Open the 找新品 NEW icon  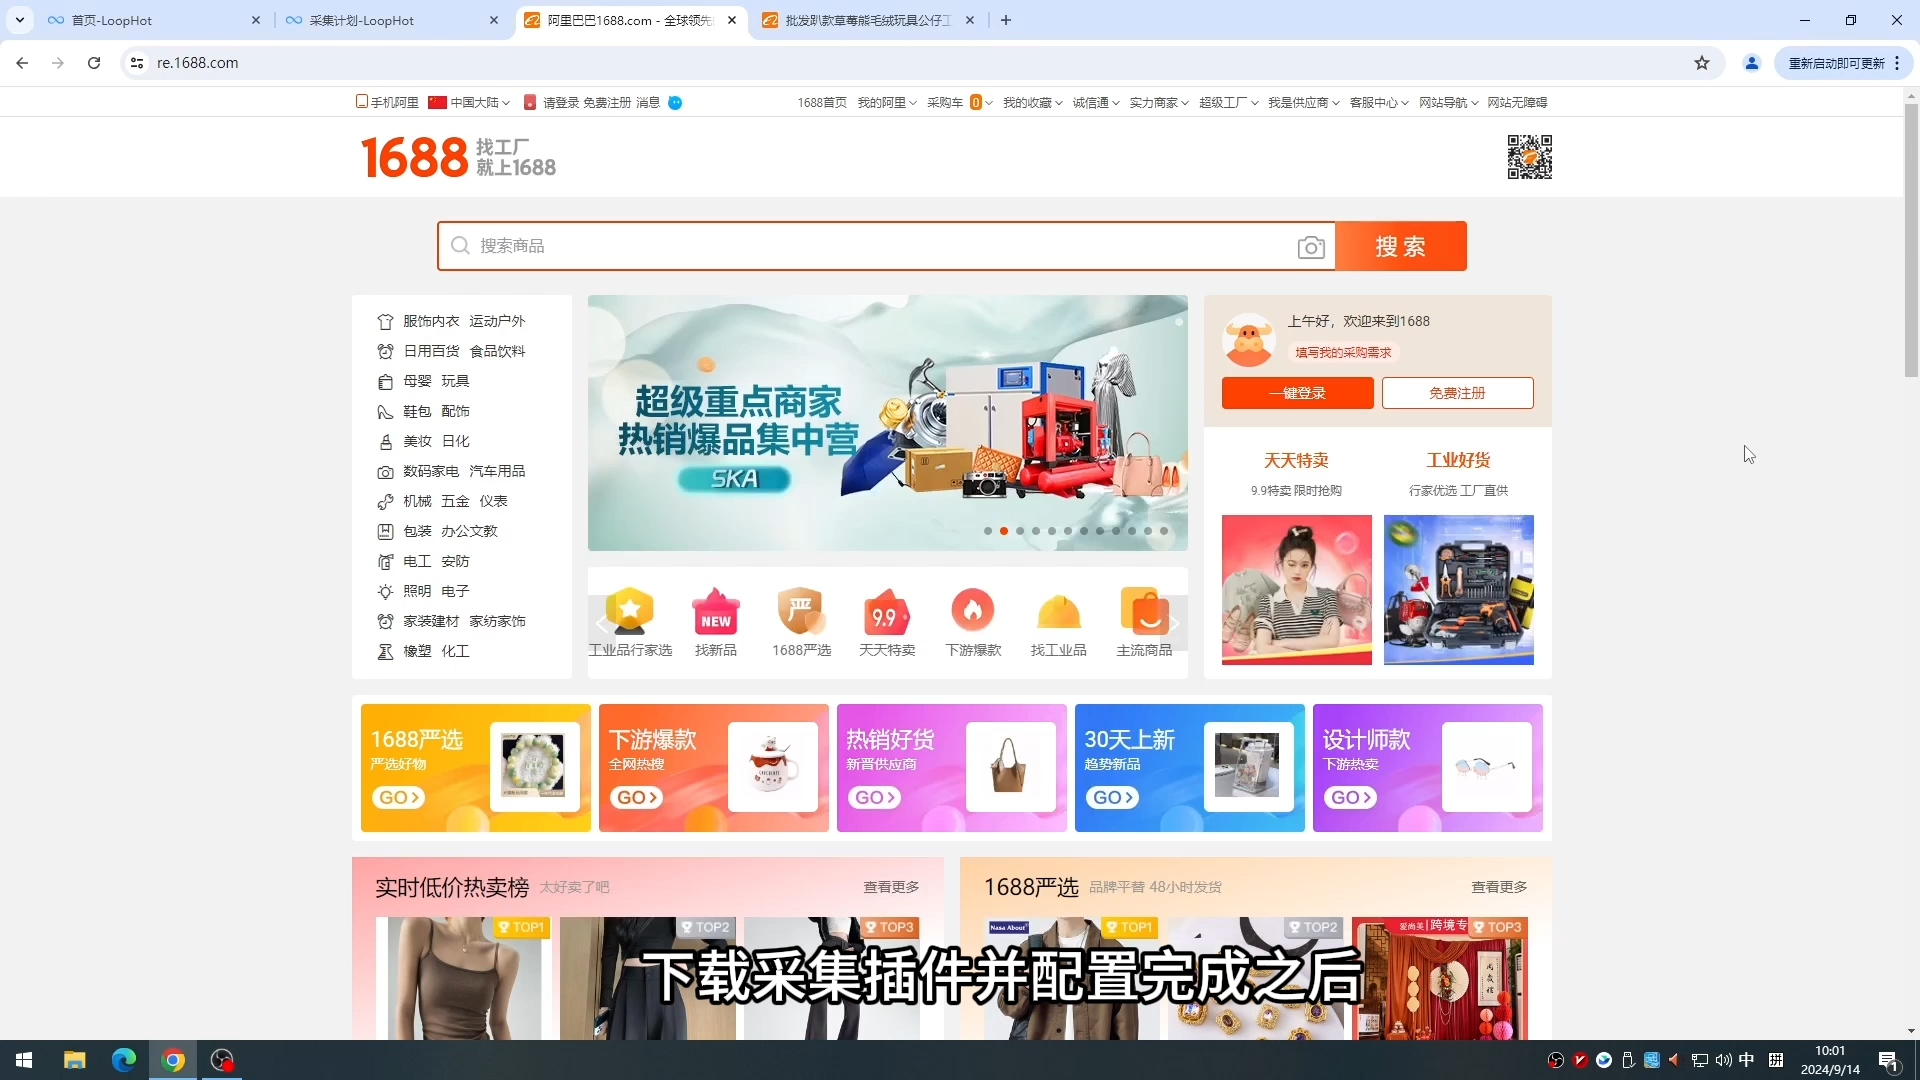[715, 612]
